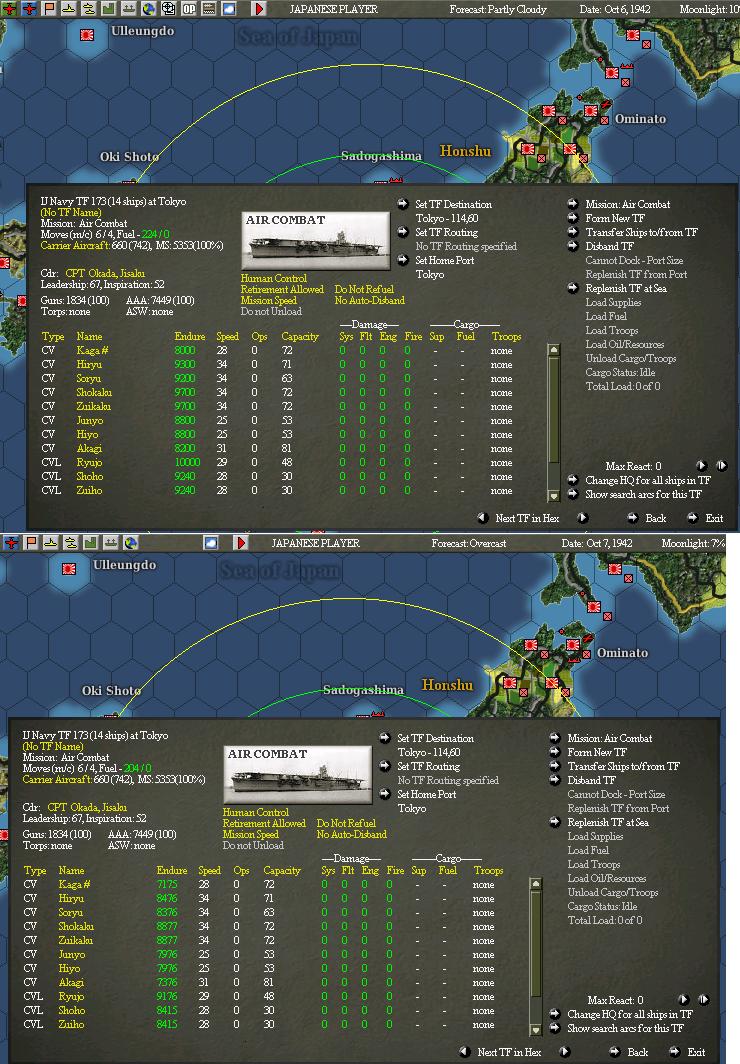Screen dimensions: 740x1064
Task: Click Back button in Oct 7 panel
Action: [x=638, y=1052]
